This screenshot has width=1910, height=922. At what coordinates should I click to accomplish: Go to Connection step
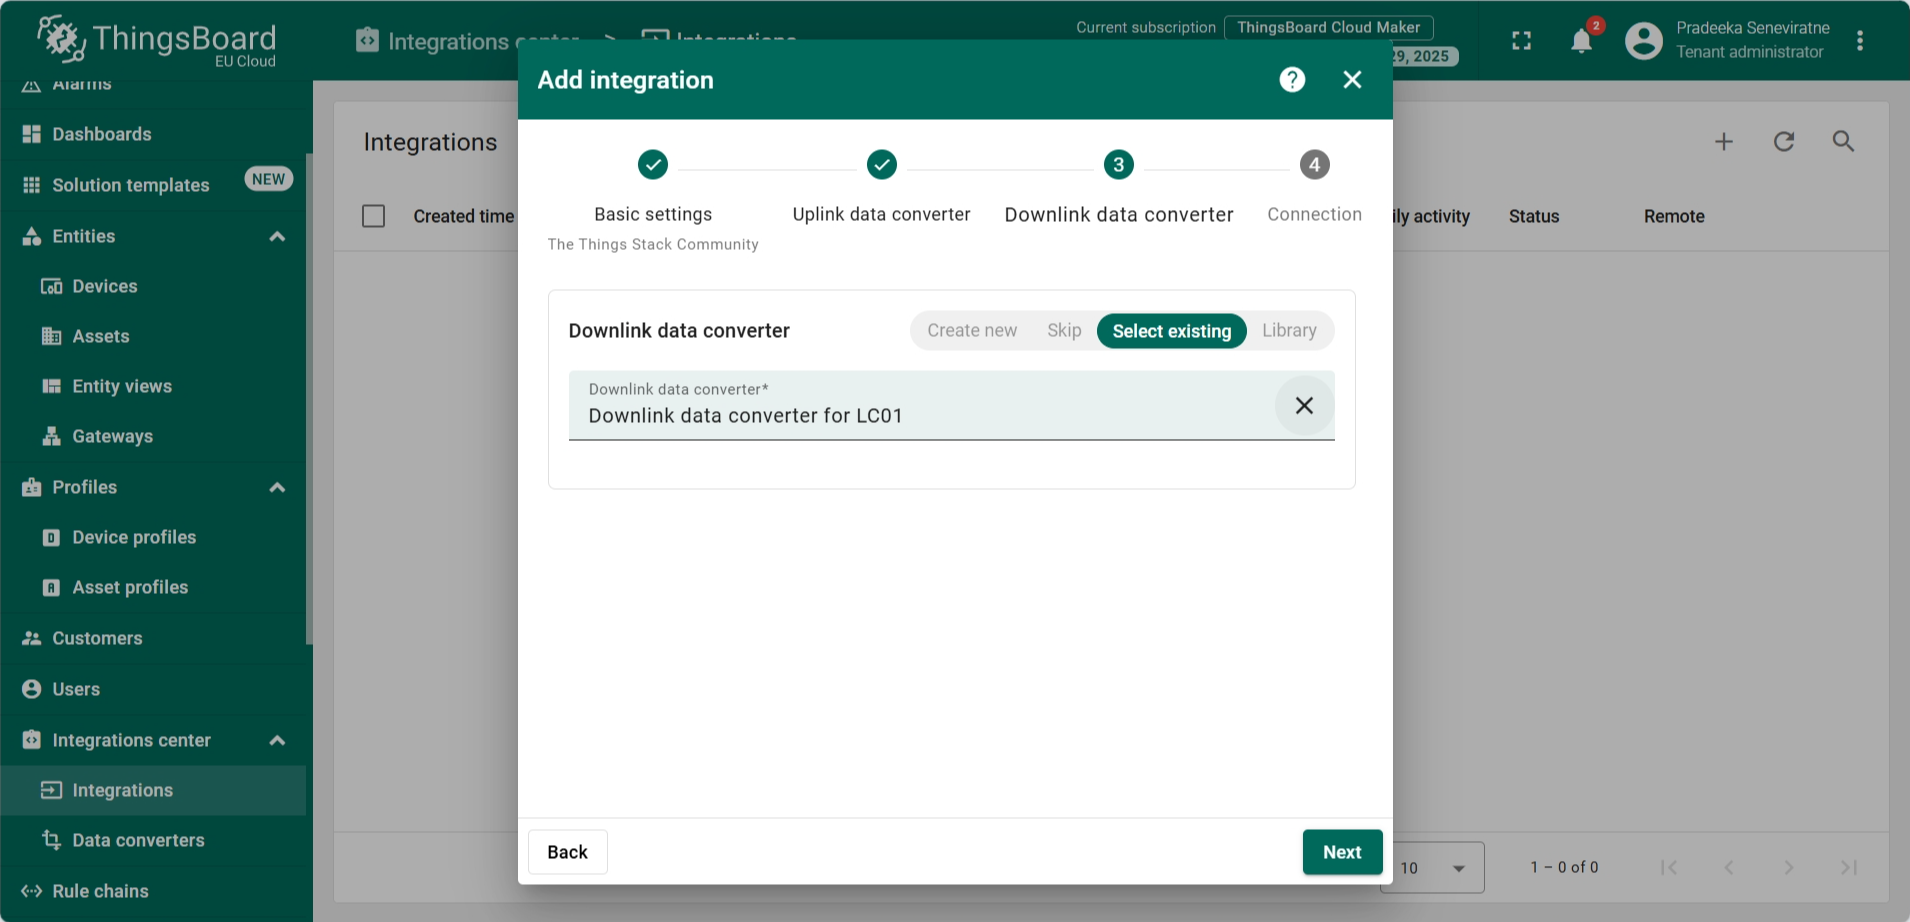click(1314, 188)
